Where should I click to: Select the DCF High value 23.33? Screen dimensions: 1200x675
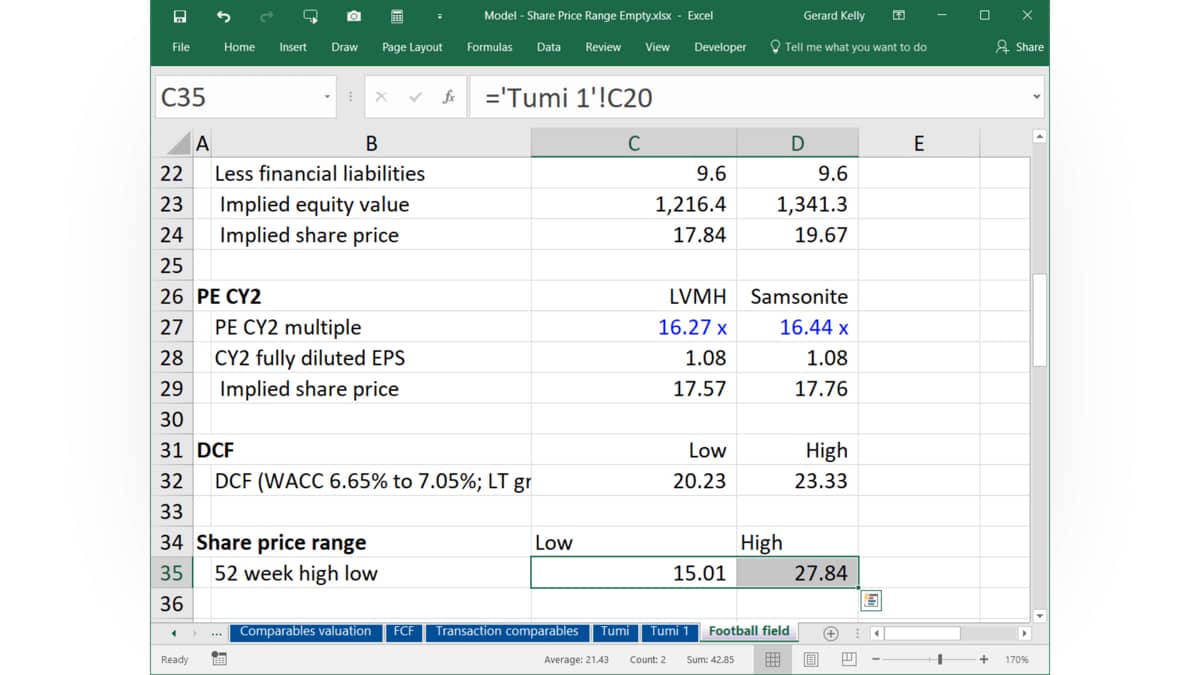coord(797,480)
